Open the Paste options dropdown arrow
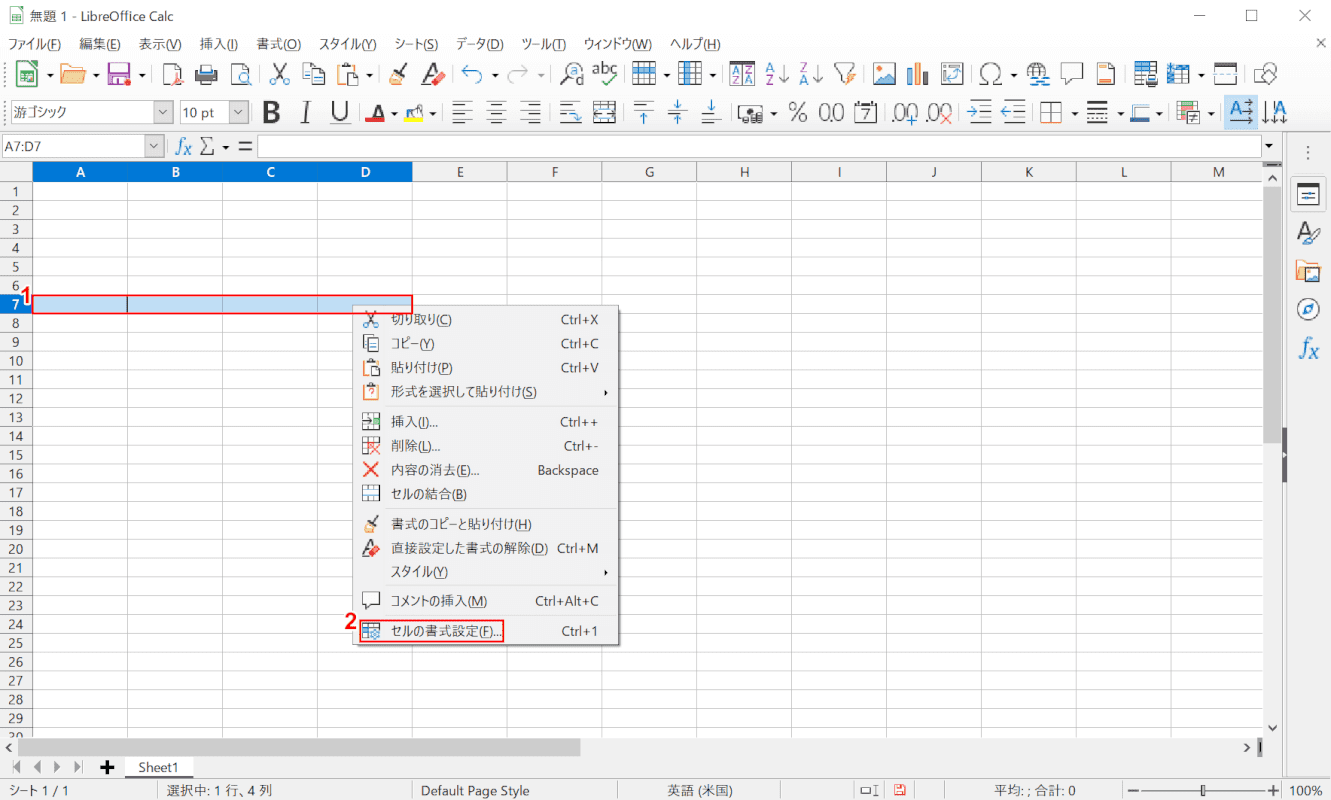 [370, 74]
